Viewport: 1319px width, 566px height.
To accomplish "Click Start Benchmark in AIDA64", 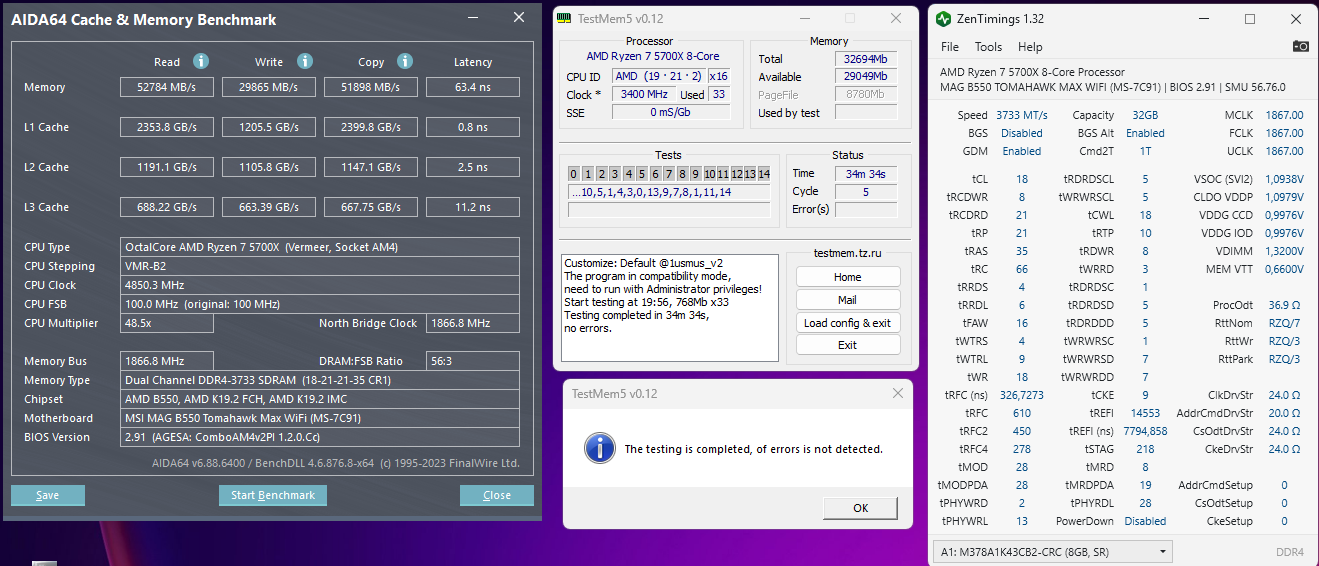I will [273, 495].
